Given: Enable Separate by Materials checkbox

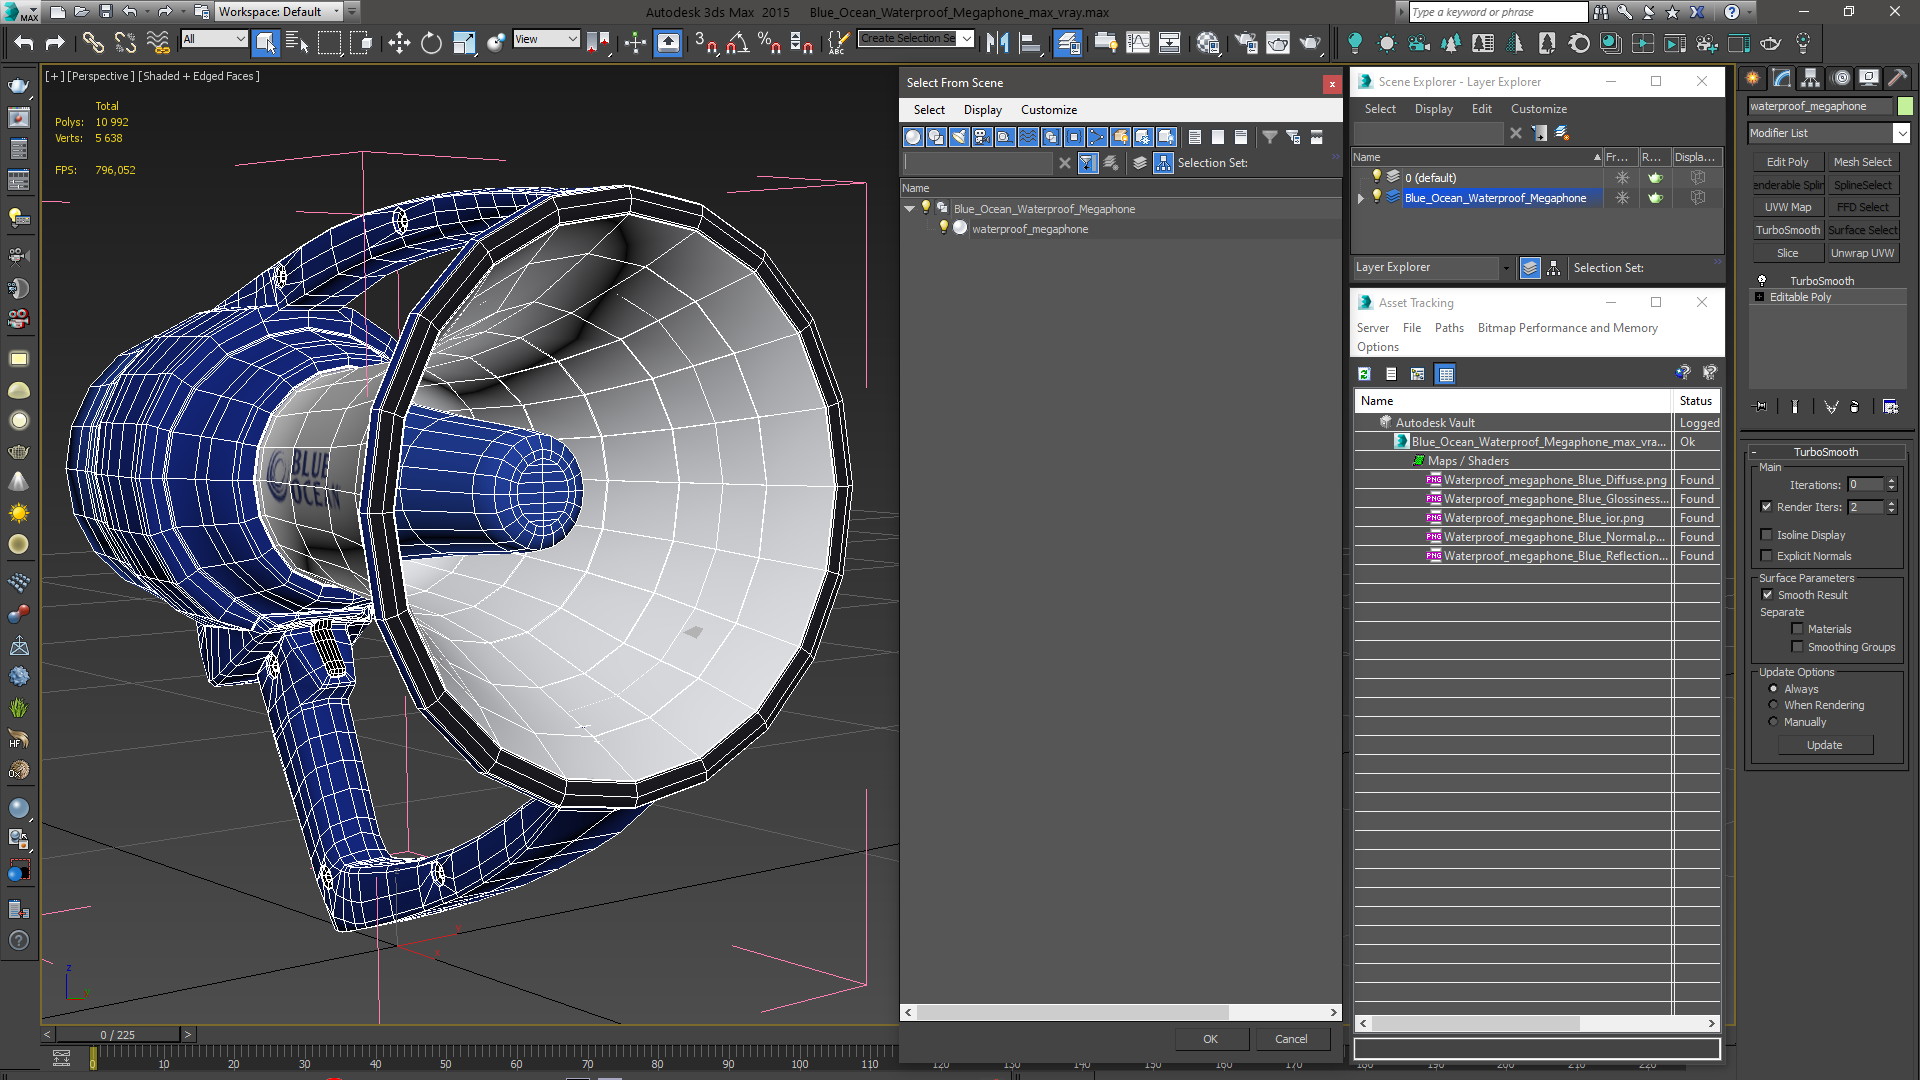Looking at the screenshot, I should pyautogui.click(x=1797, y=629).
